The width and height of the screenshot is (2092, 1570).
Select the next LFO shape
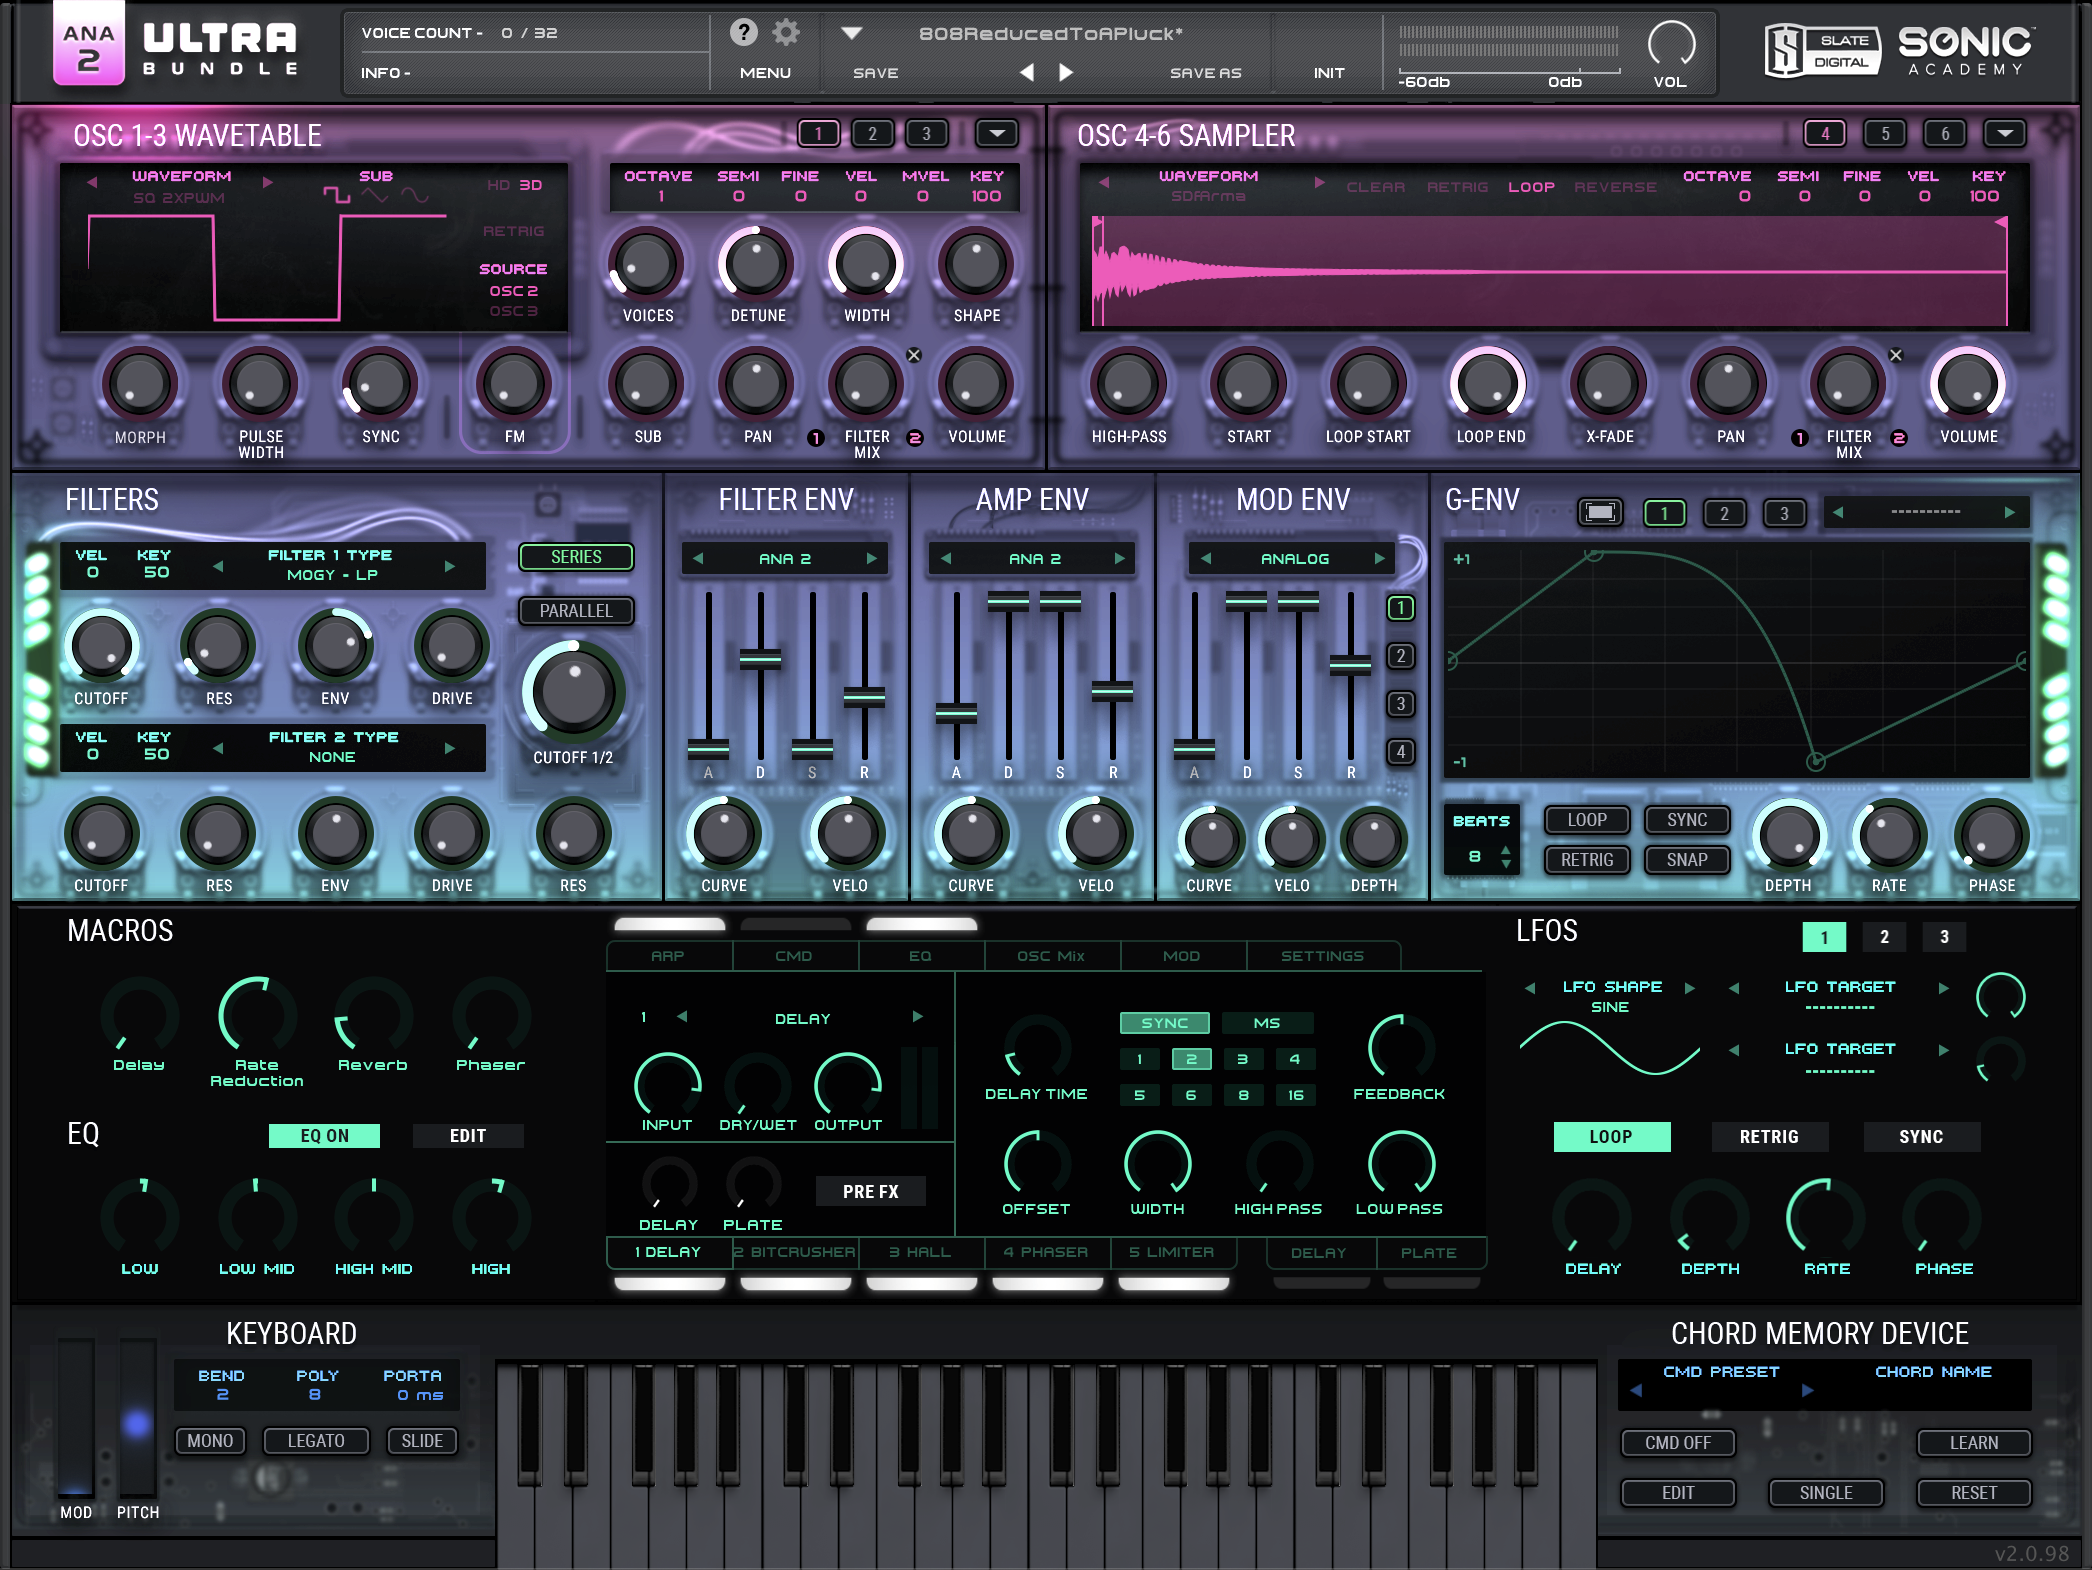[x=1689, y=988]
